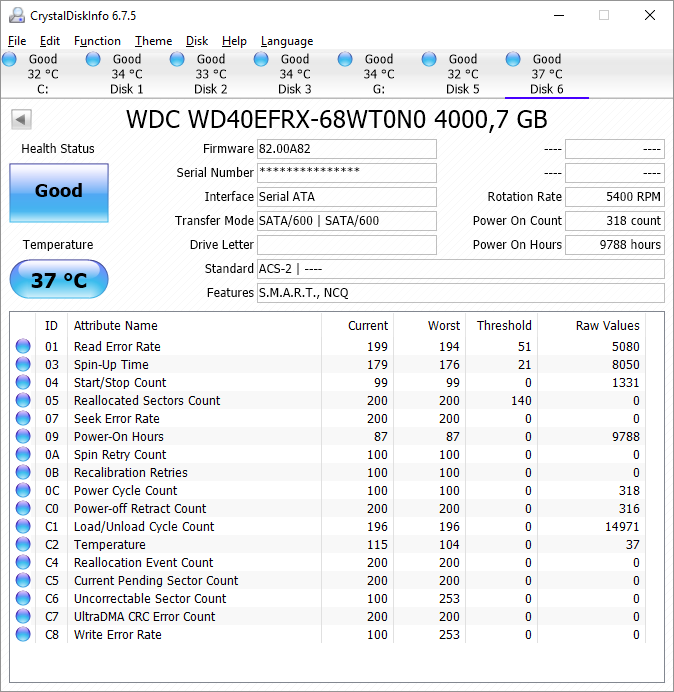This screenshot has height=692, width=674.
Task: Select the Read Error Rate row text
Action: click(x=117, y=346)
